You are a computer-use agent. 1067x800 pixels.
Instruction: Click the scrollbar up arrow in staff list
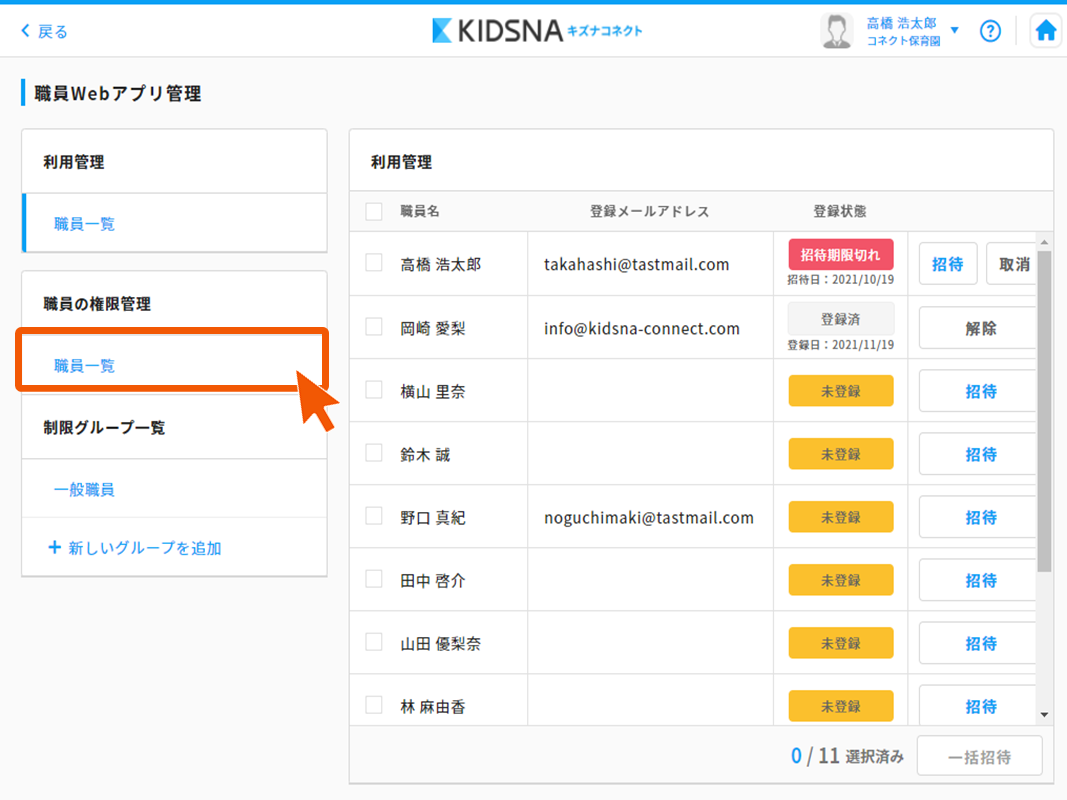(1044, 242)
